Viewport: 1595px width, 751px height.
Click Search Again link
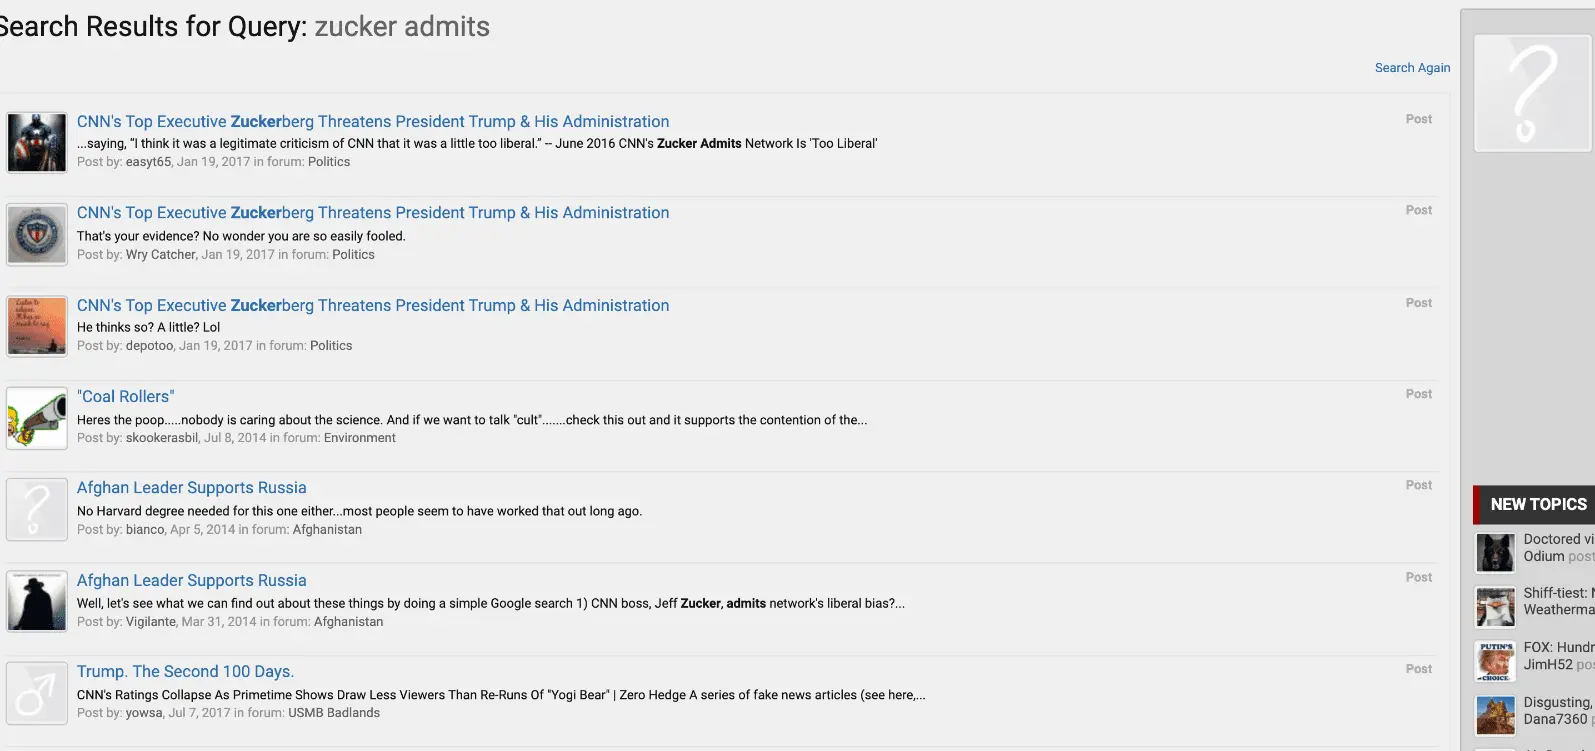1412,68
